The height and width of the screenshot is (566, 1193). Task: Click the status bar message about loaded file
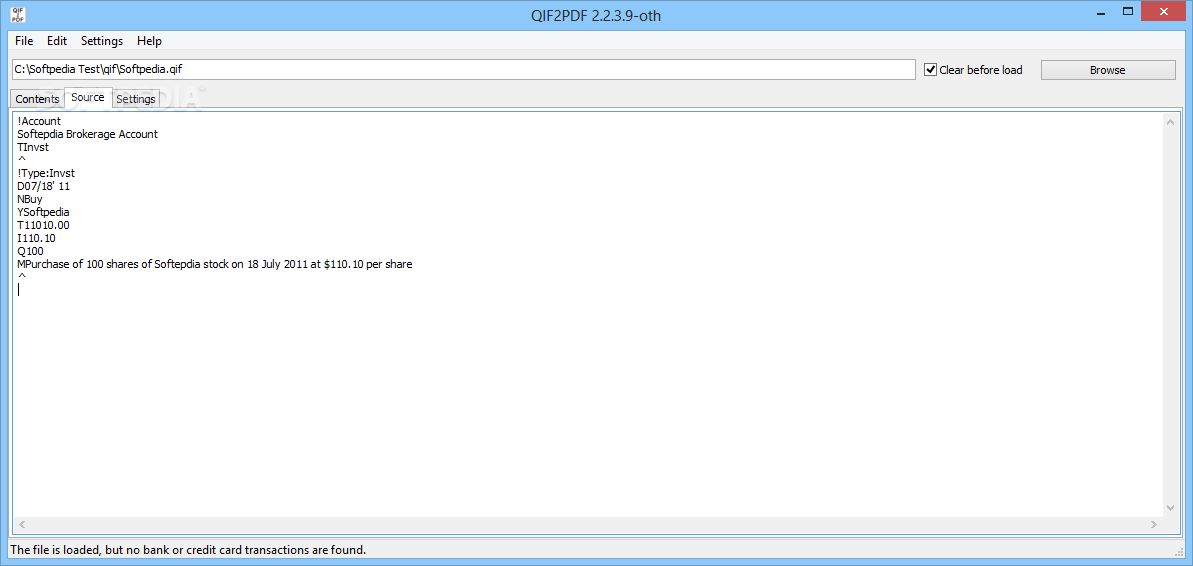click(188, 549)
